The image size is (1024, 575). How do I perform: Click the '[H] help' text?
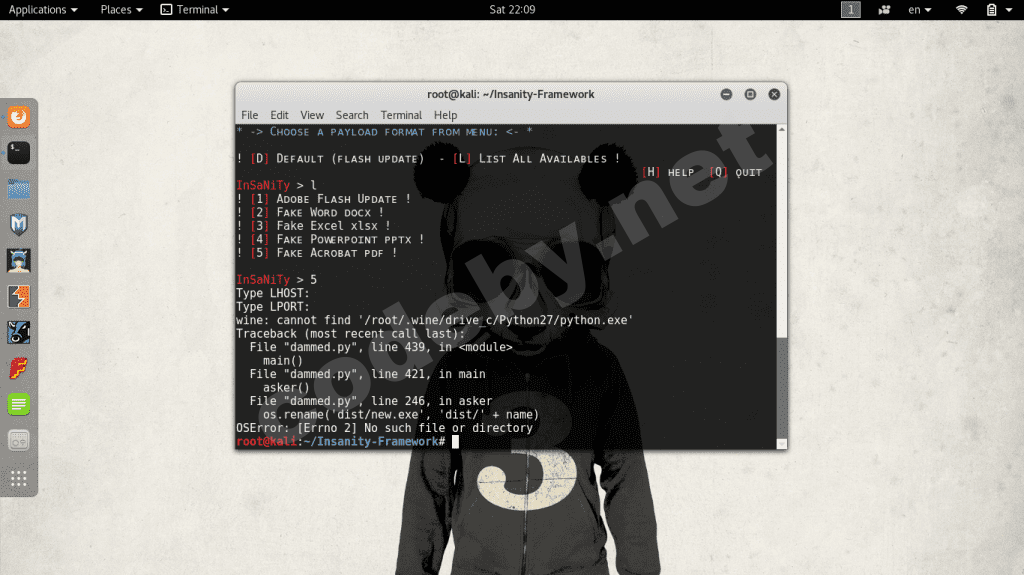pyautogui.click(x=668, y=172)
